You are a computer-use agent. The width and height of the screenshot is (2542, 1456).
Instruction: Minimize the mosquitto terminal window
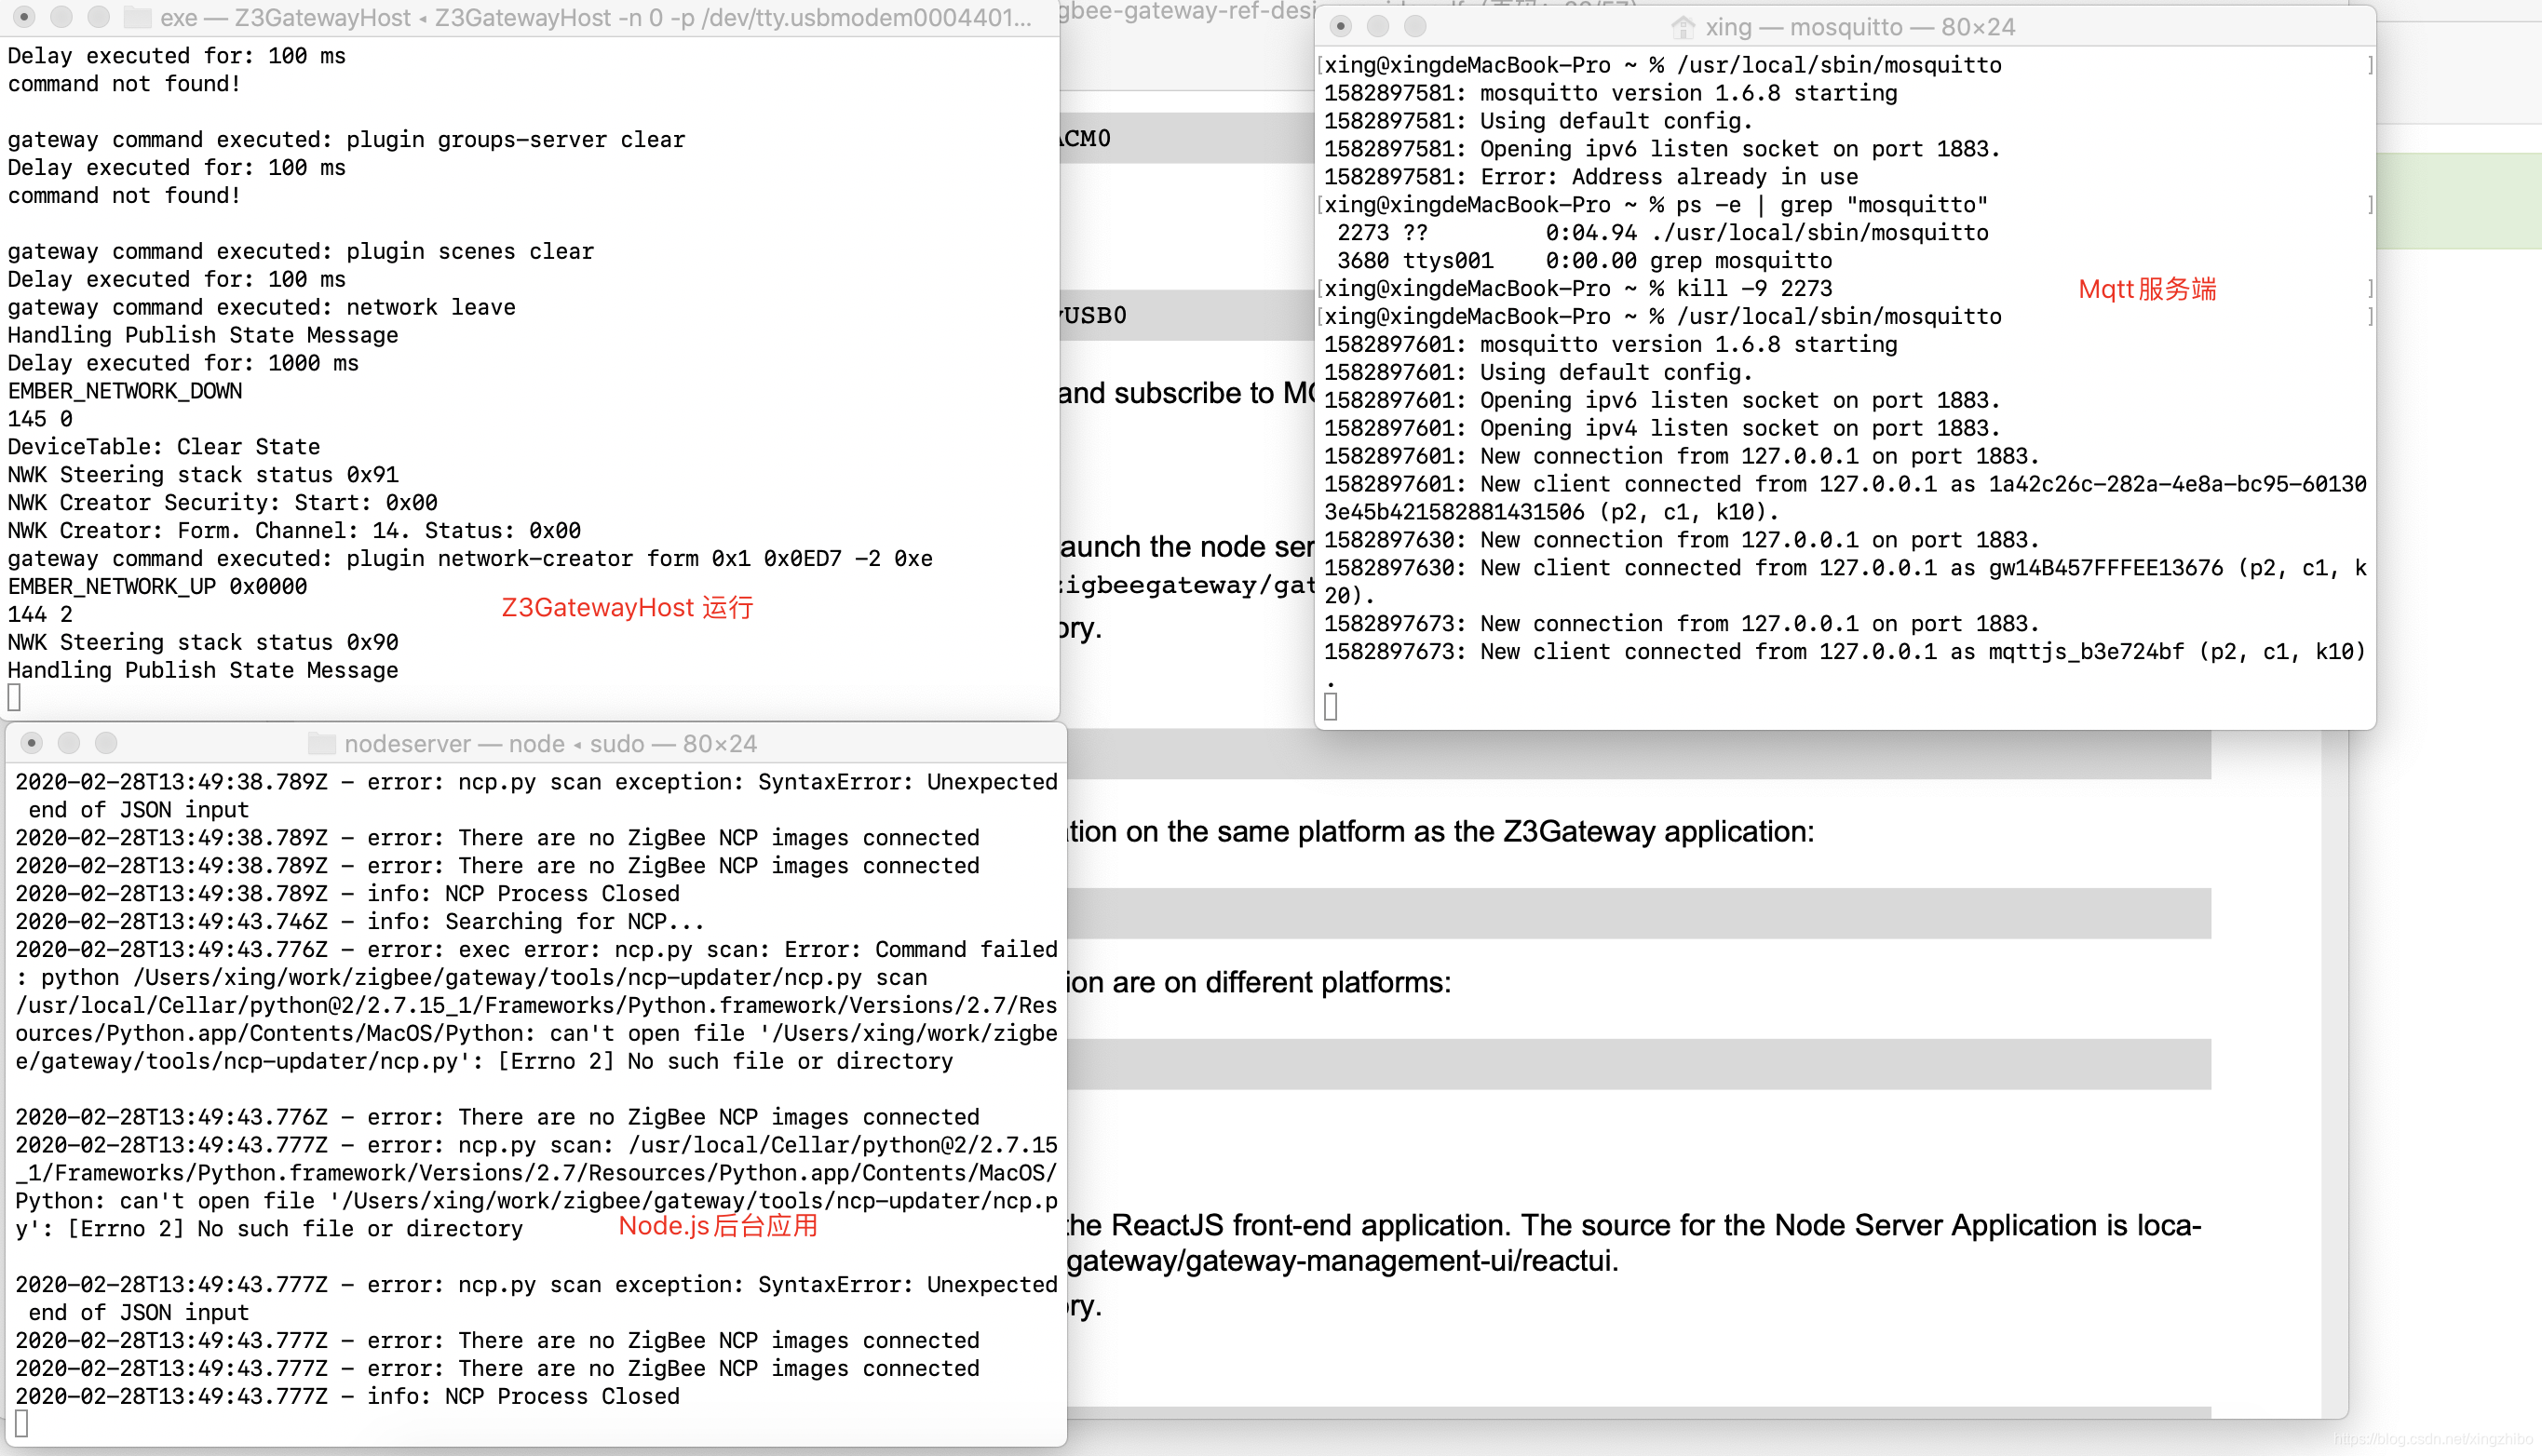point(1378,26)
